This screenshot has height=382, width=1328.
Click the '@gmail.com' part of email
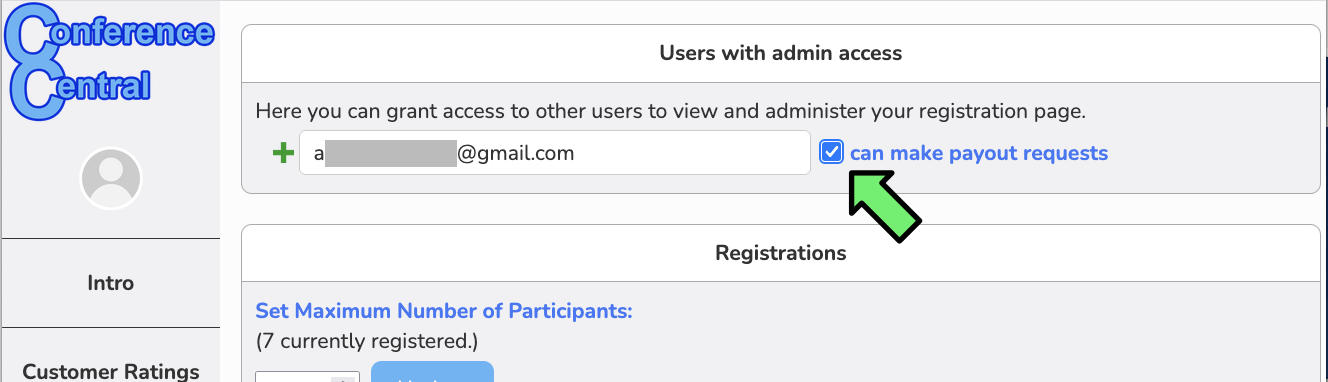[x=516, y=153]
